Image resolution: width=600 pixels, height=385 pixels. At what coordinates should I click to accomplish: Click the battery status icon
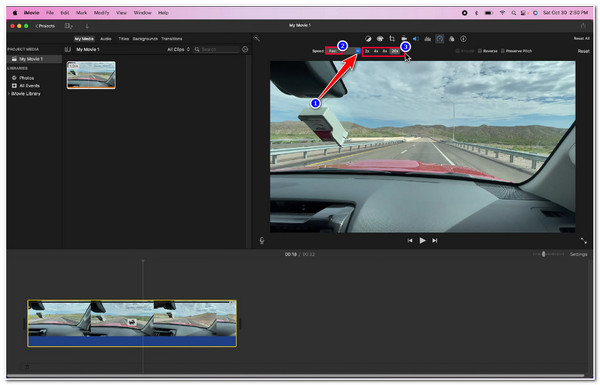point(489,13)
